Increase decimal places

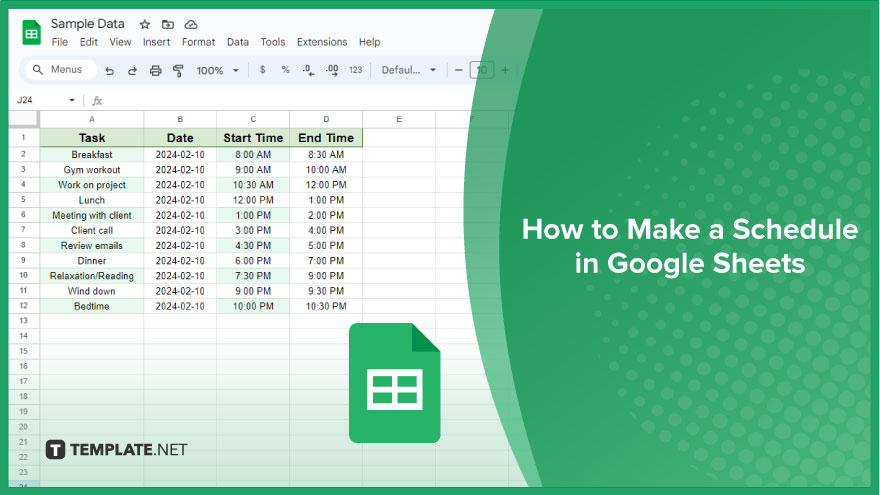pos(332,70)
